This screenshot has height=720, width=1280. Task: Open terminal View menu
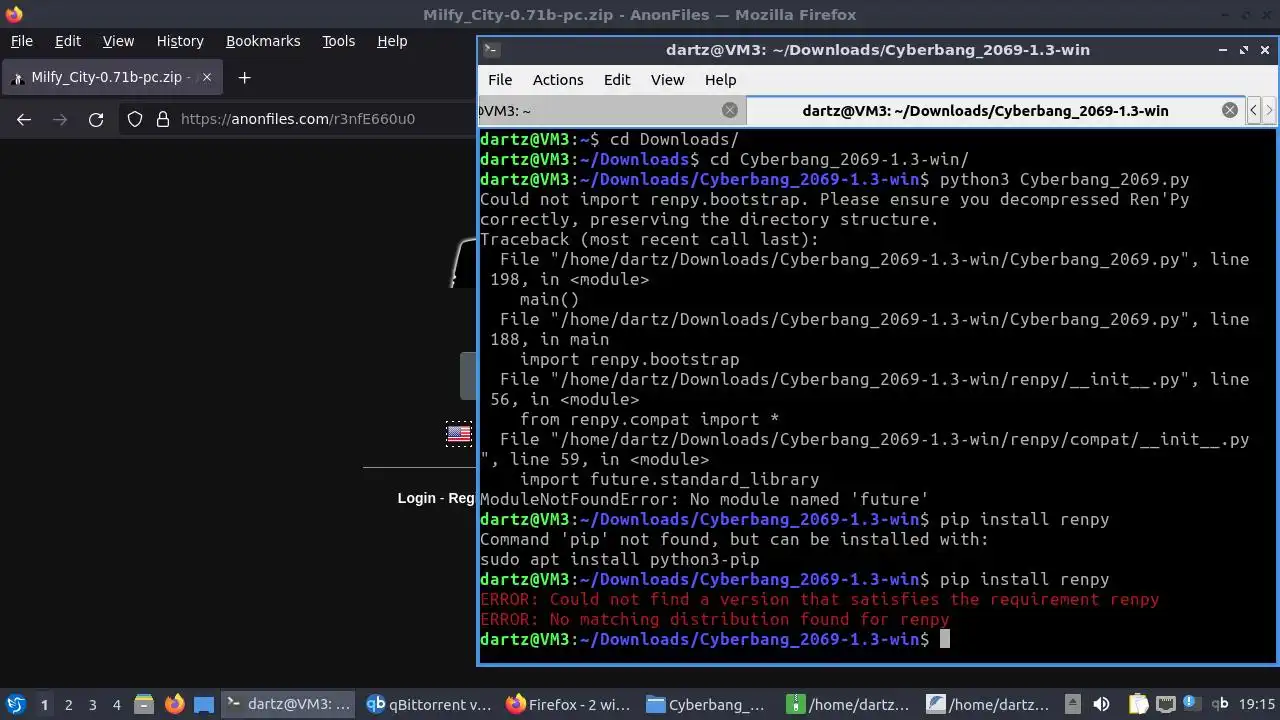[x=668, y=80]
